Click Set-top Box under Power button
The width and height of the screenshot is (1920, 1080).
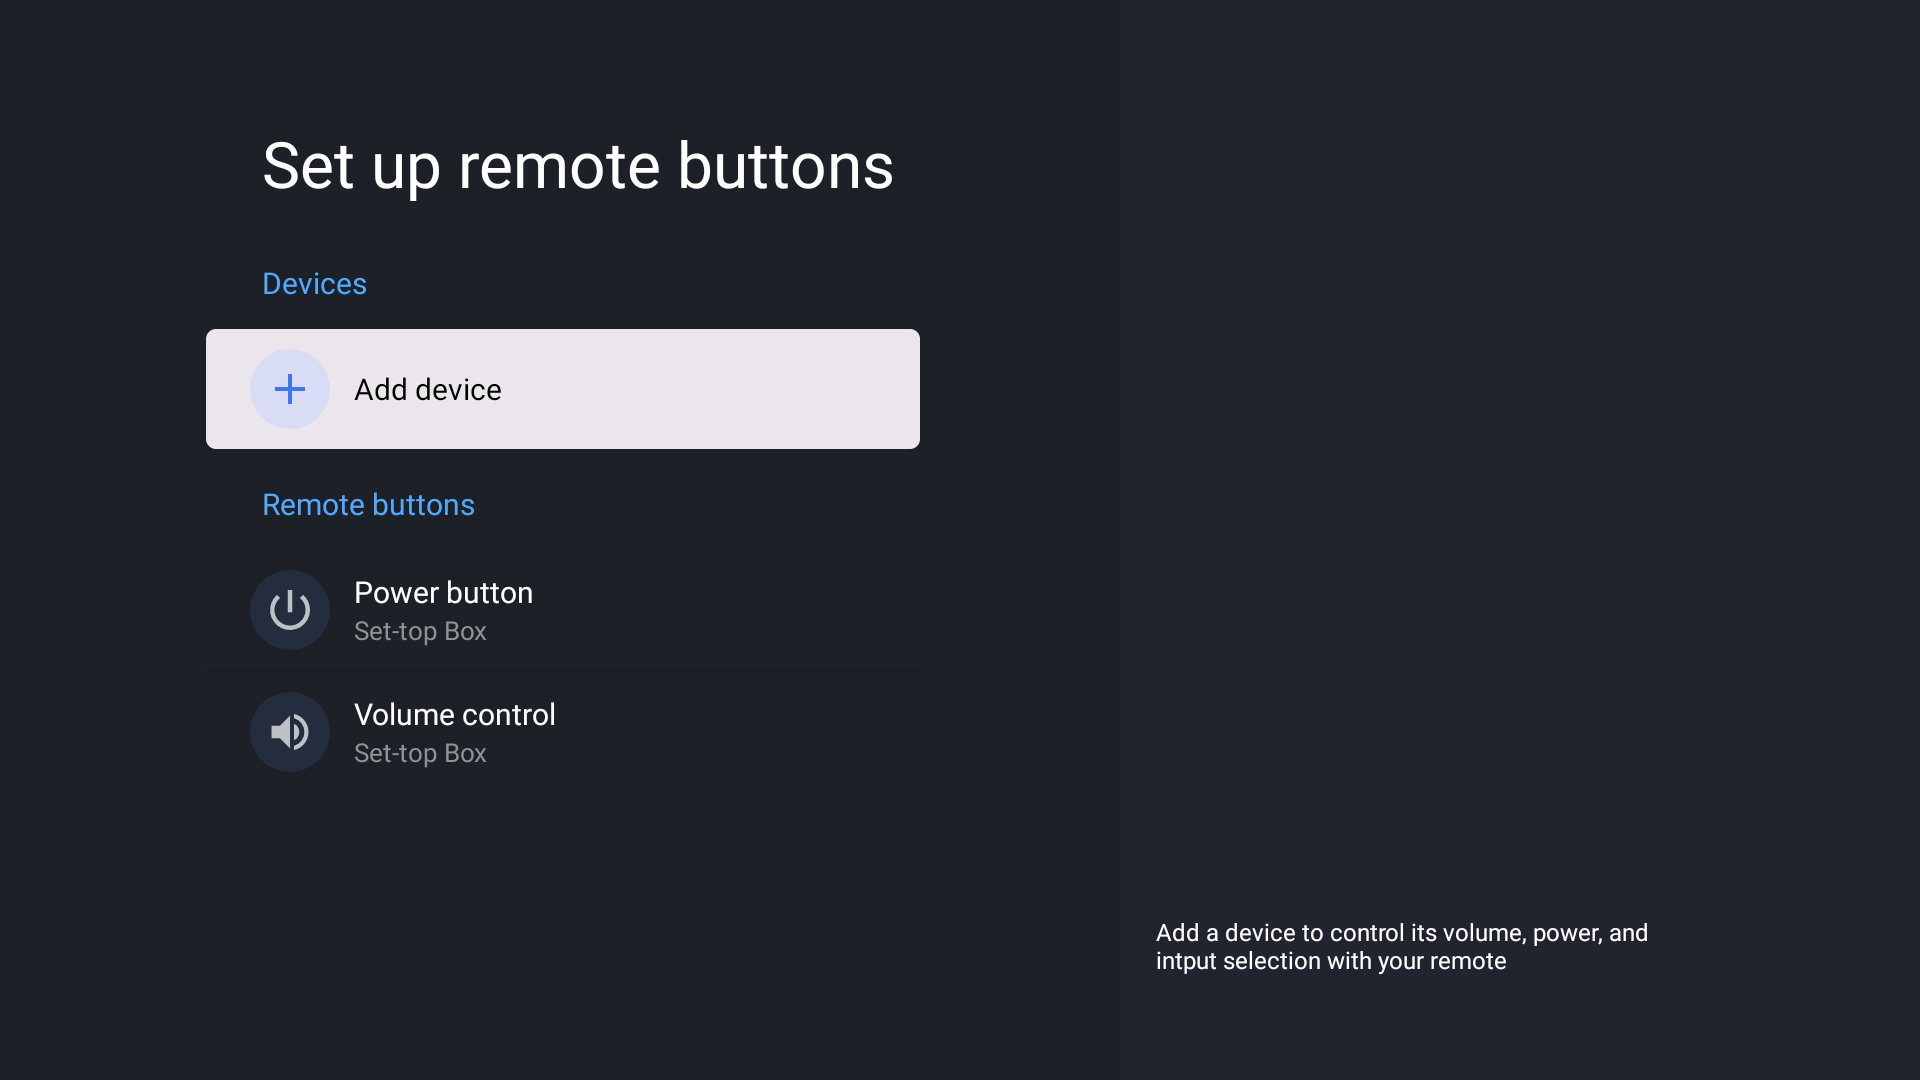(420, 632)
